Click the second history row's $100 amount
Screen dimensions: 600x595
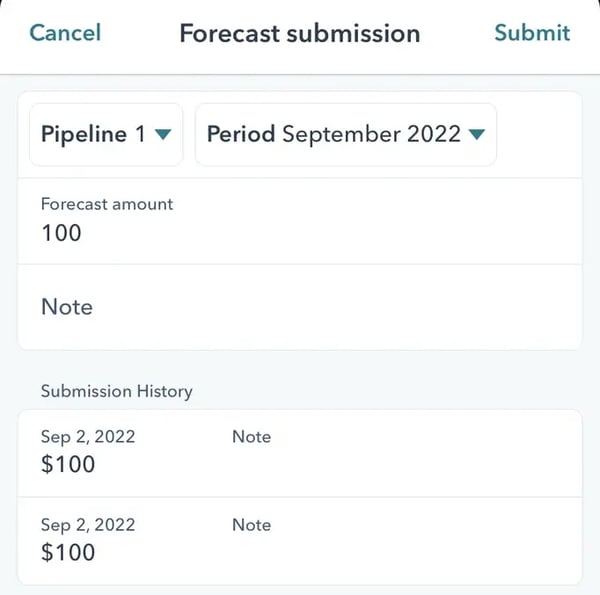point(68,553)
